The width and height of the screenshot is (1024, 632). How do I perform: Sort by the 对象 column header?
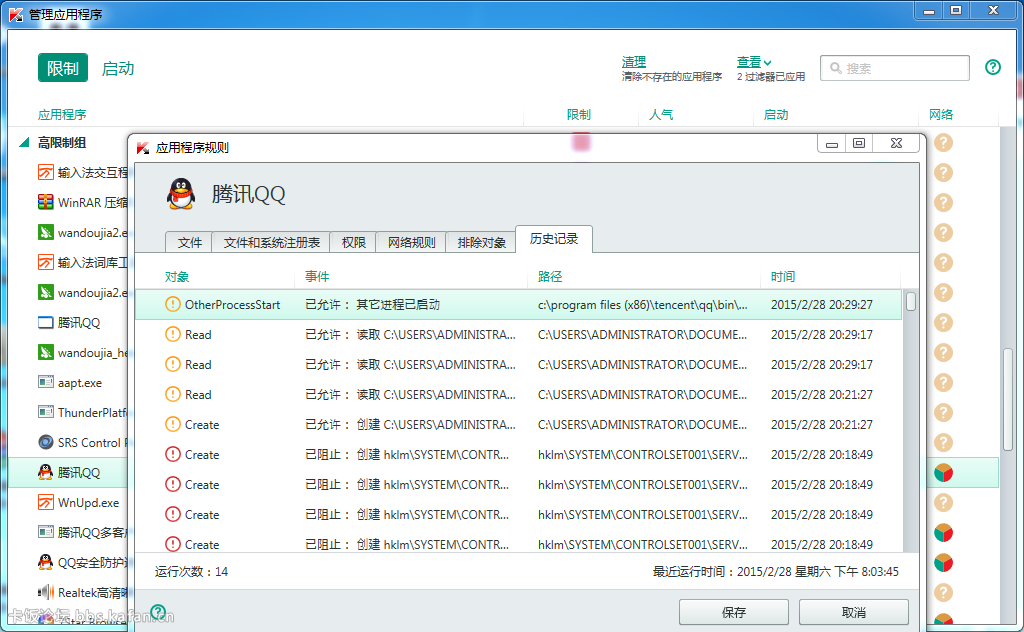[x=176, y=277]
